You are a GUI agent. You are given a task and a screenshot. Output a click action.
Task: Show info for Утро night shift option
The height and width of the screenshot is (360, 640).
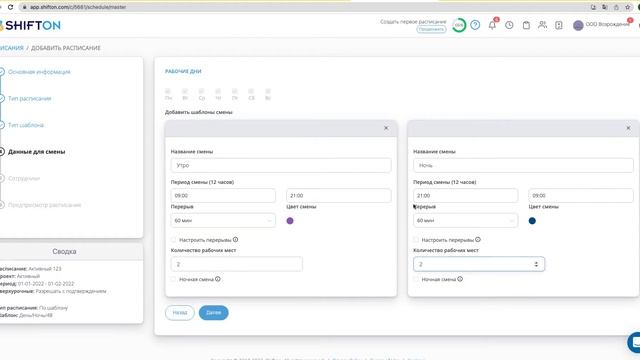tap(218, 279)
